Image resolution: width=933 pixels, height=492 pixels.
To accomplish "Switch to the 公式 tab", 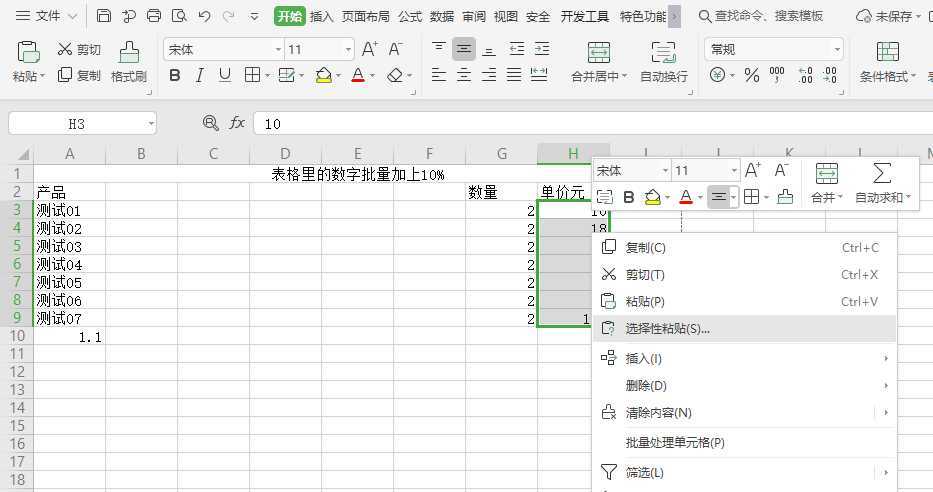I will coord(410,17).
